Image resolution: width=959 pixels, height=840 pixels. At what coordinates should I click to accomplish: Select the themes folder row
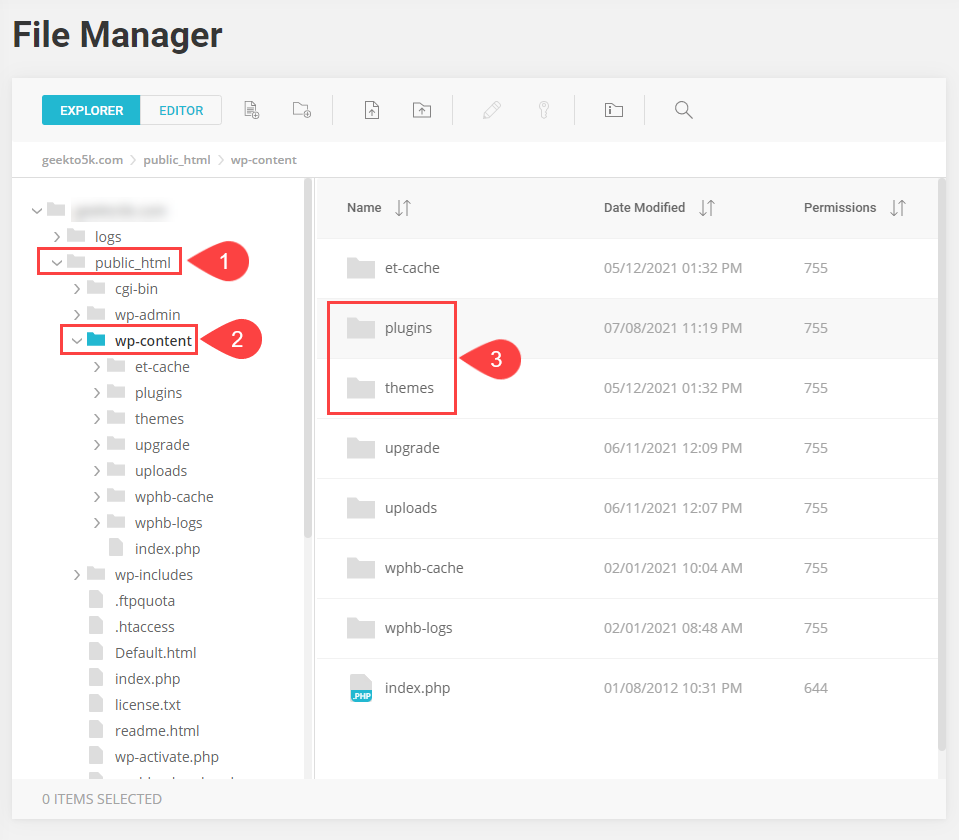[x=411, y=387]
